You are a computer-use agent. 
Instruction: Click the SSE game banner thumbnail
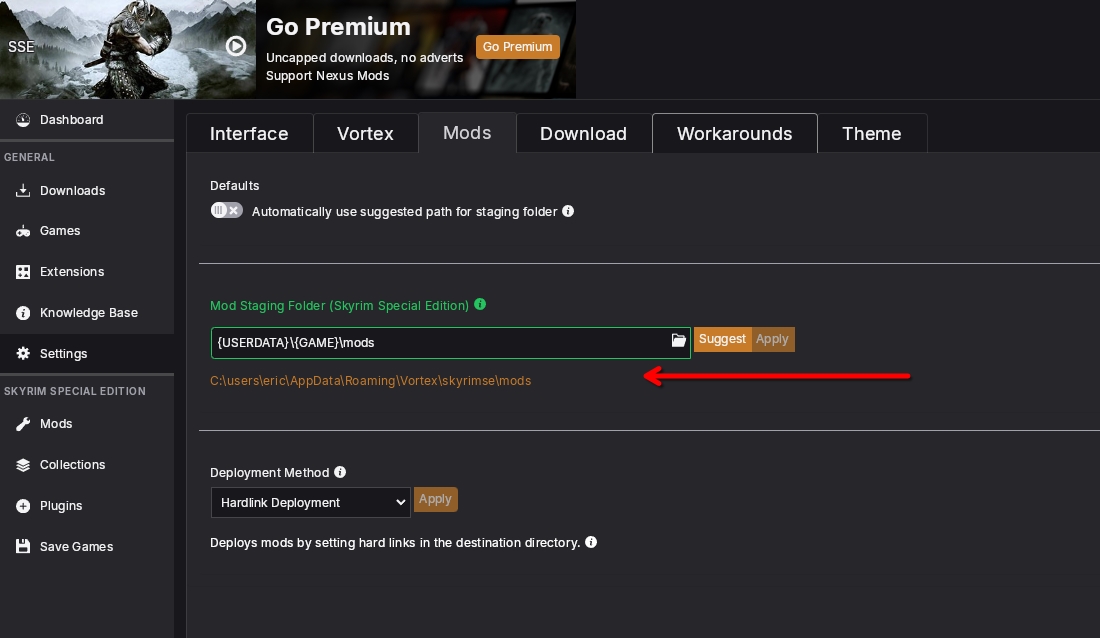[128, 49]
